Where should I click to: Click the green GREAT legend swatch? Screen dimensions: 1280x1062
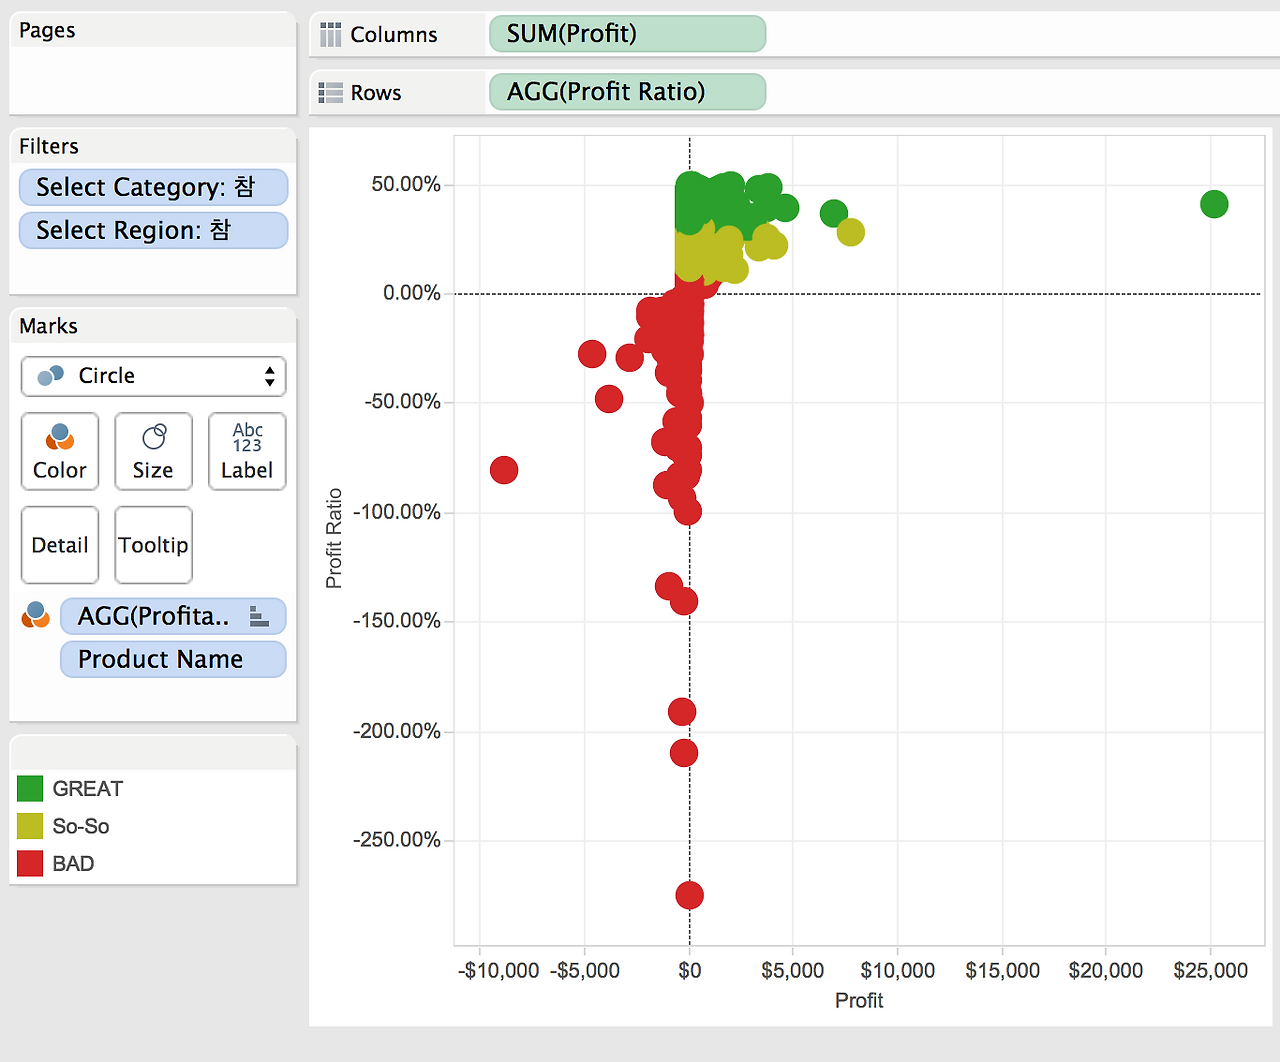[30, 789]
